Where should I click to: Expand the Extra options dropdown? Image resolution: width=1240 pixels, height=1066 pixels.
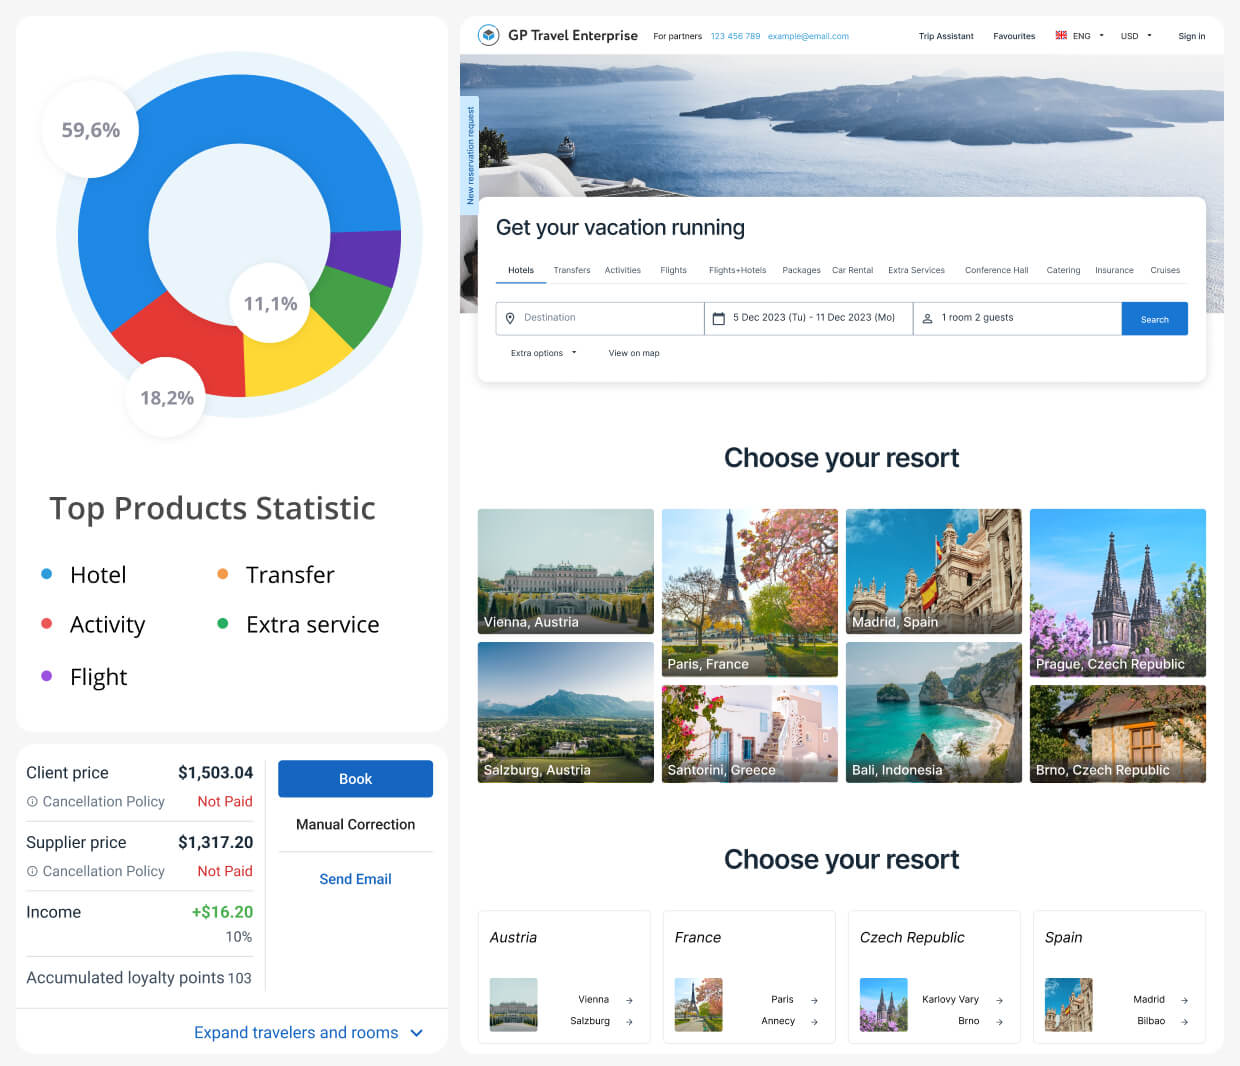[543, 353]
